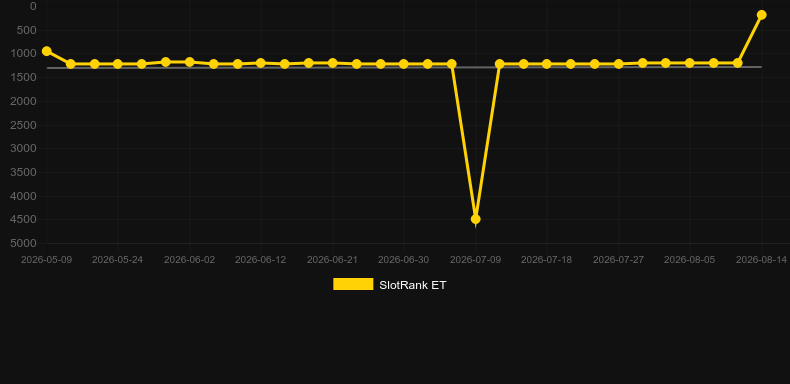Click the y-axis value 4500
790x384 pixels.
tap(24, 220)
